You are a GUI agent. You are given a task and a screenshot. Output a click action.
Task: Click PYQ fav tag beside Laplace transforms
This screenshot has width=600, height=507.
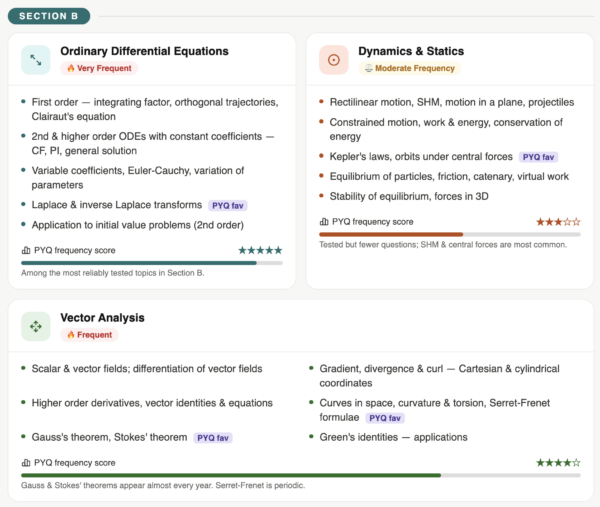(x=228, y=205)
